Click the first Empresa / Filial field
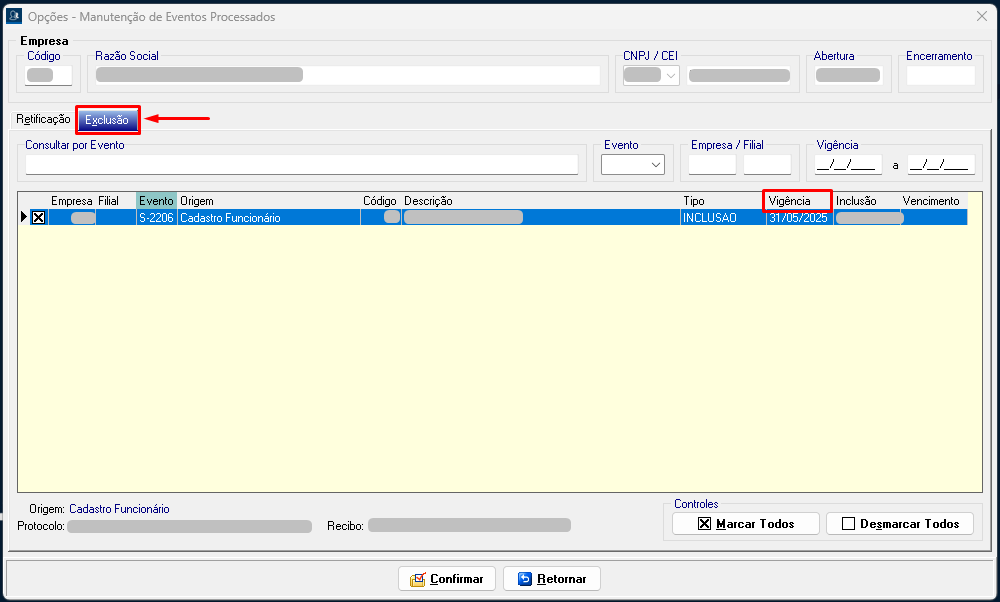The height and width of the screenshot is (602, 1000). 712,165
